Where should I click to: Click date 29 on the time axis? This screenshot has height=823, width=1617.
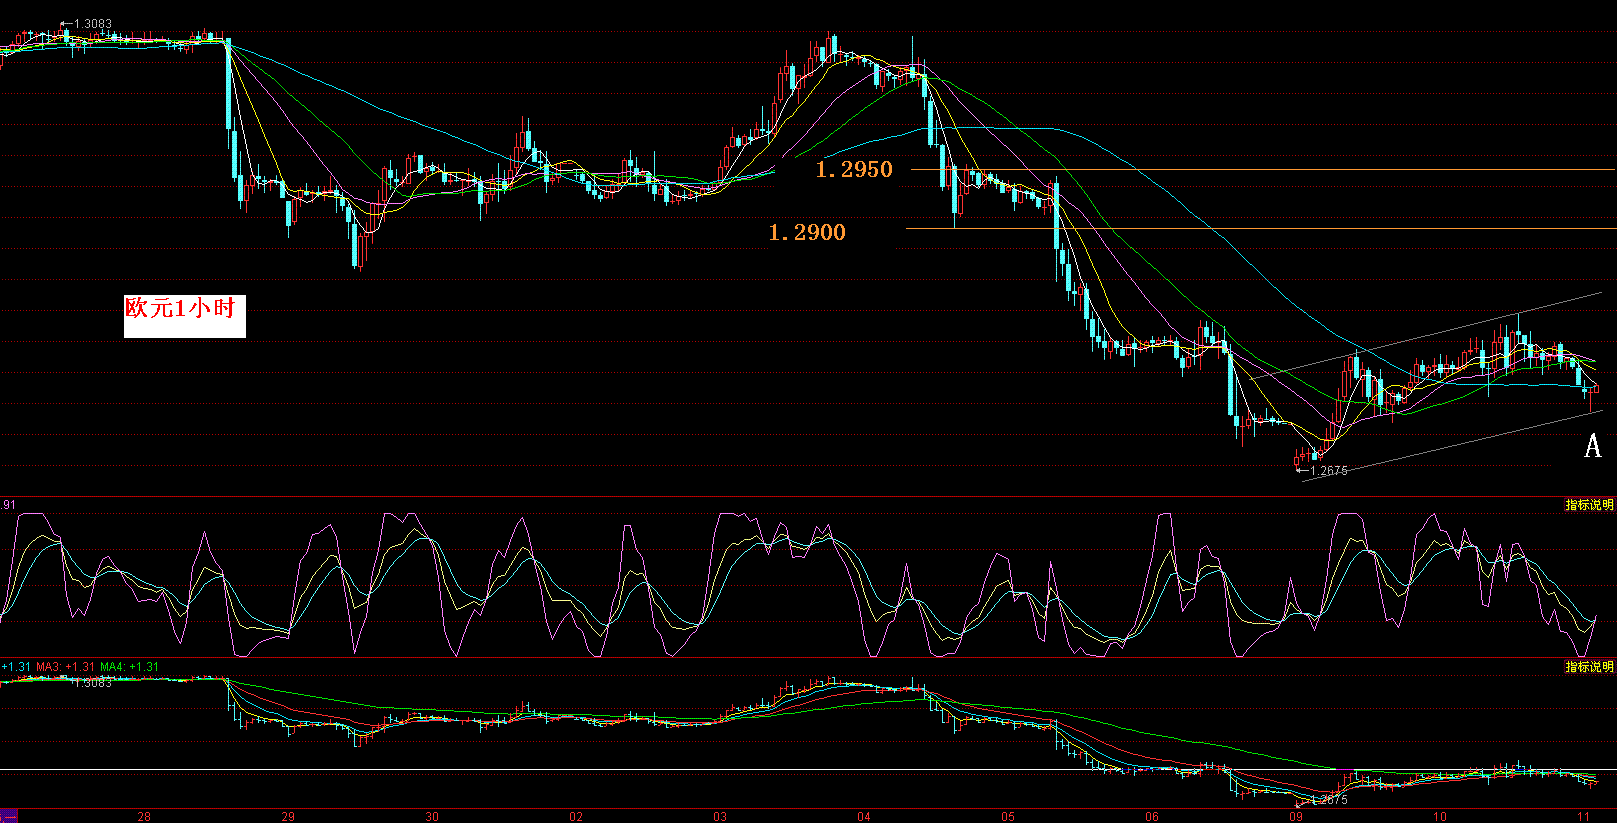[x=288, y=816]
